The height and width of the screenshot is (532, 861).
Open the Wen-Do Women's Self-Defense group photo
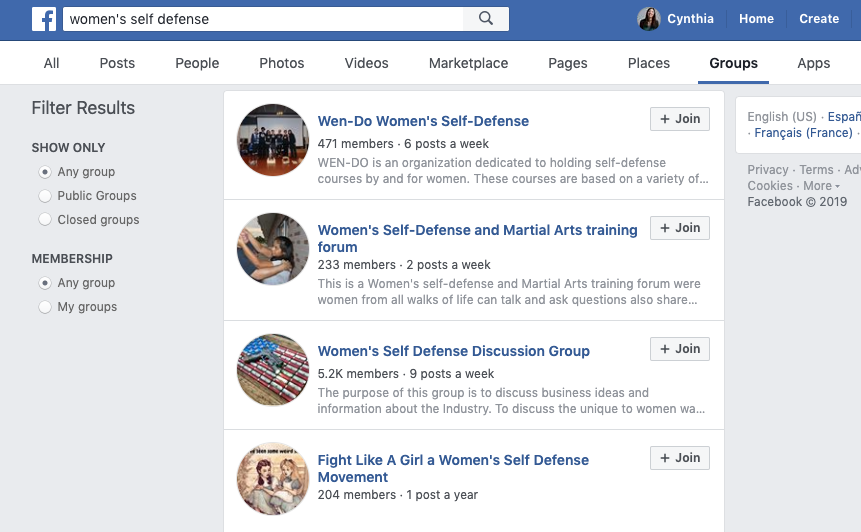(273, 140)
